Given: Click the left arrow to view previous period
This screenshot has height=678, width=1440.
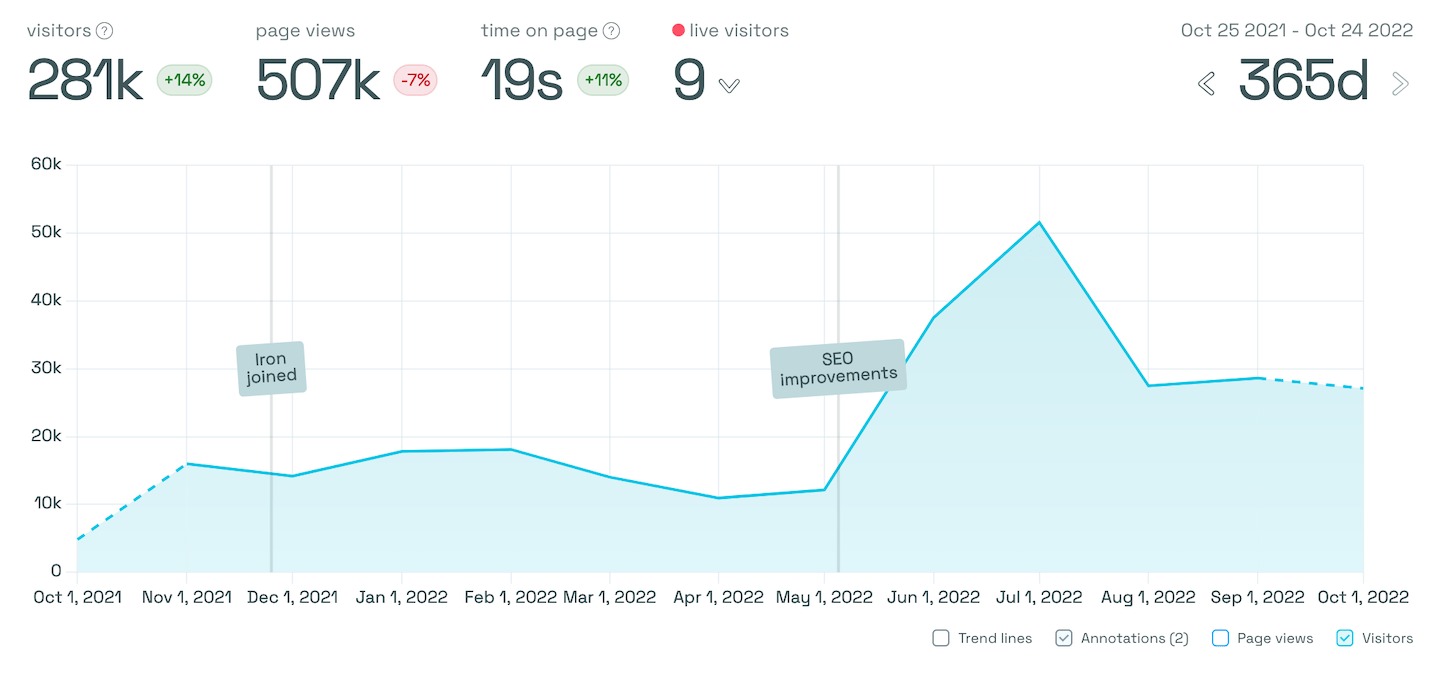Looking at the screenshot, I should tap(1206, 84).
